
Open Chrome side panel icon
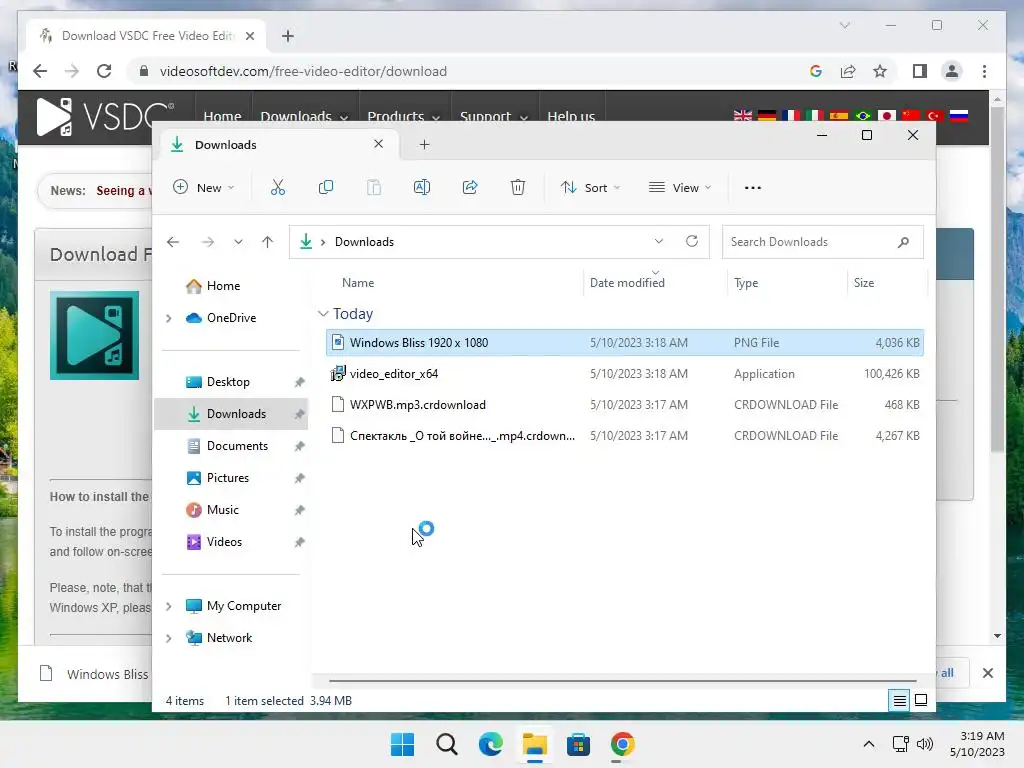pos(920,71)
